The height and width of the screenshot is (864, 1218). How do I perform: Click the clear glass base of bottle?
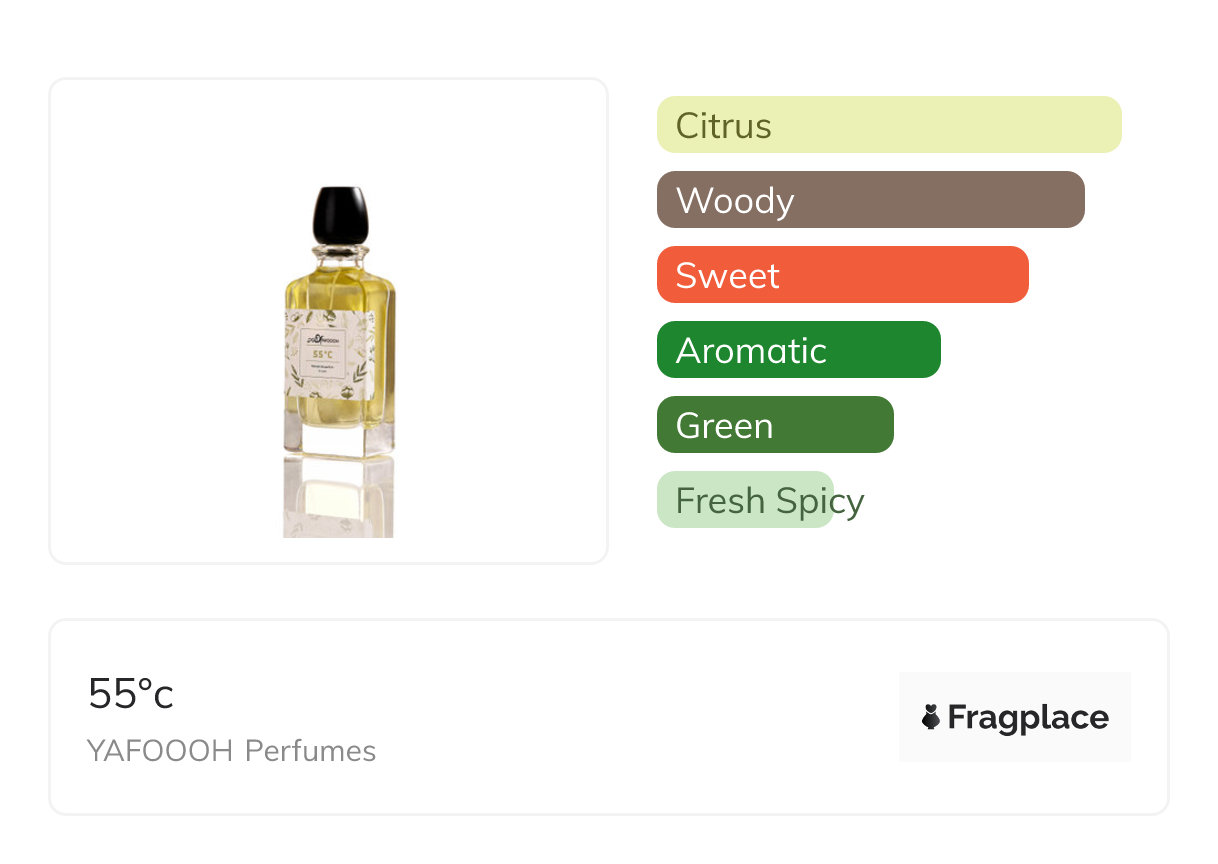339,440
